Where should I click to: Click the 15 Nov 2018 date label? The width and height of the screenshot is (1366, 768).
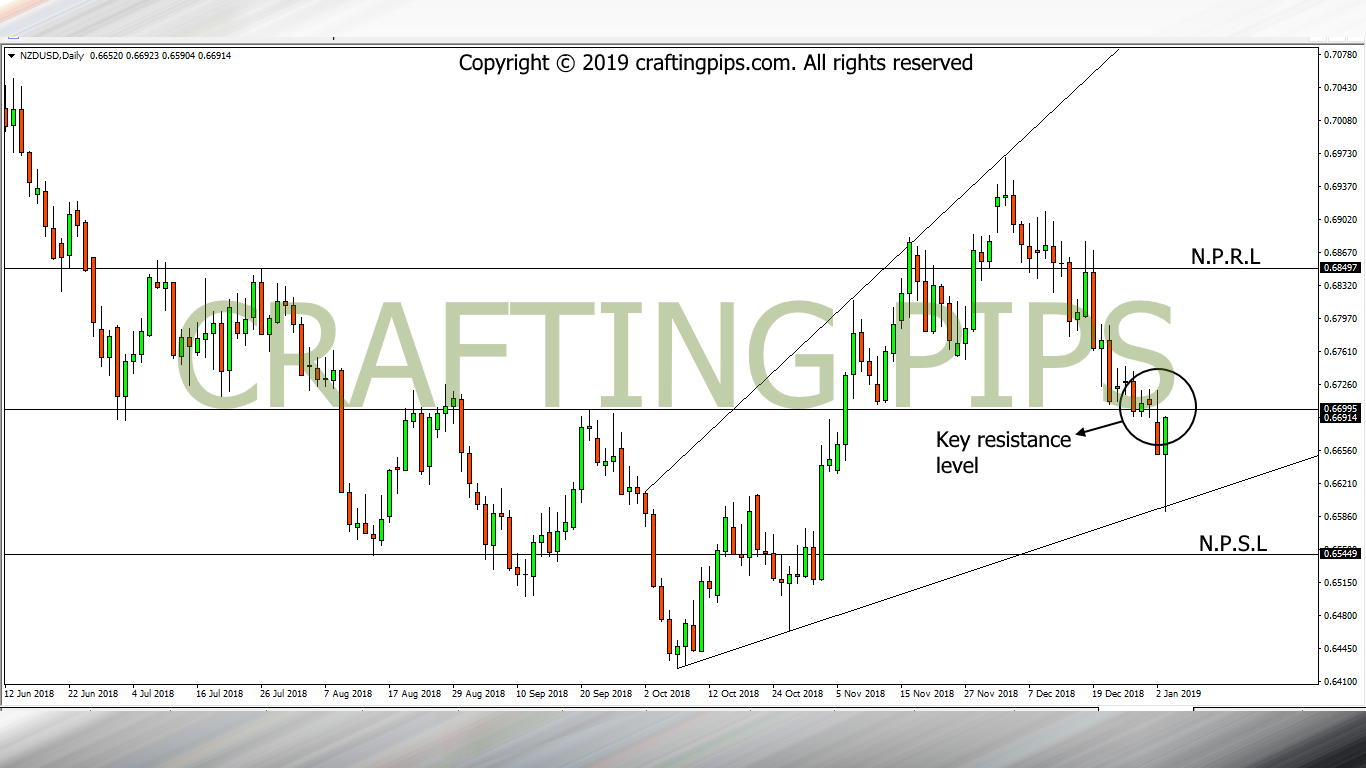coord(926,692)
